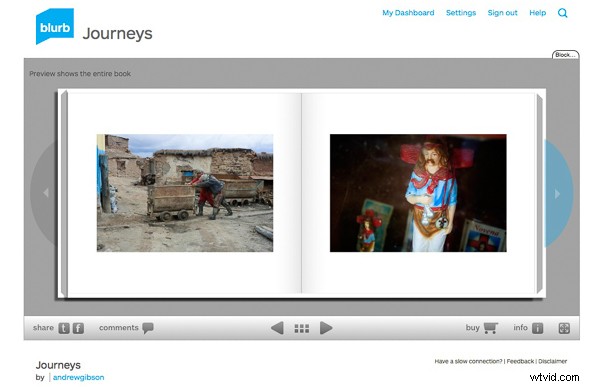
Task: Share on Twitter icon
Action: [x=64, y=328]
